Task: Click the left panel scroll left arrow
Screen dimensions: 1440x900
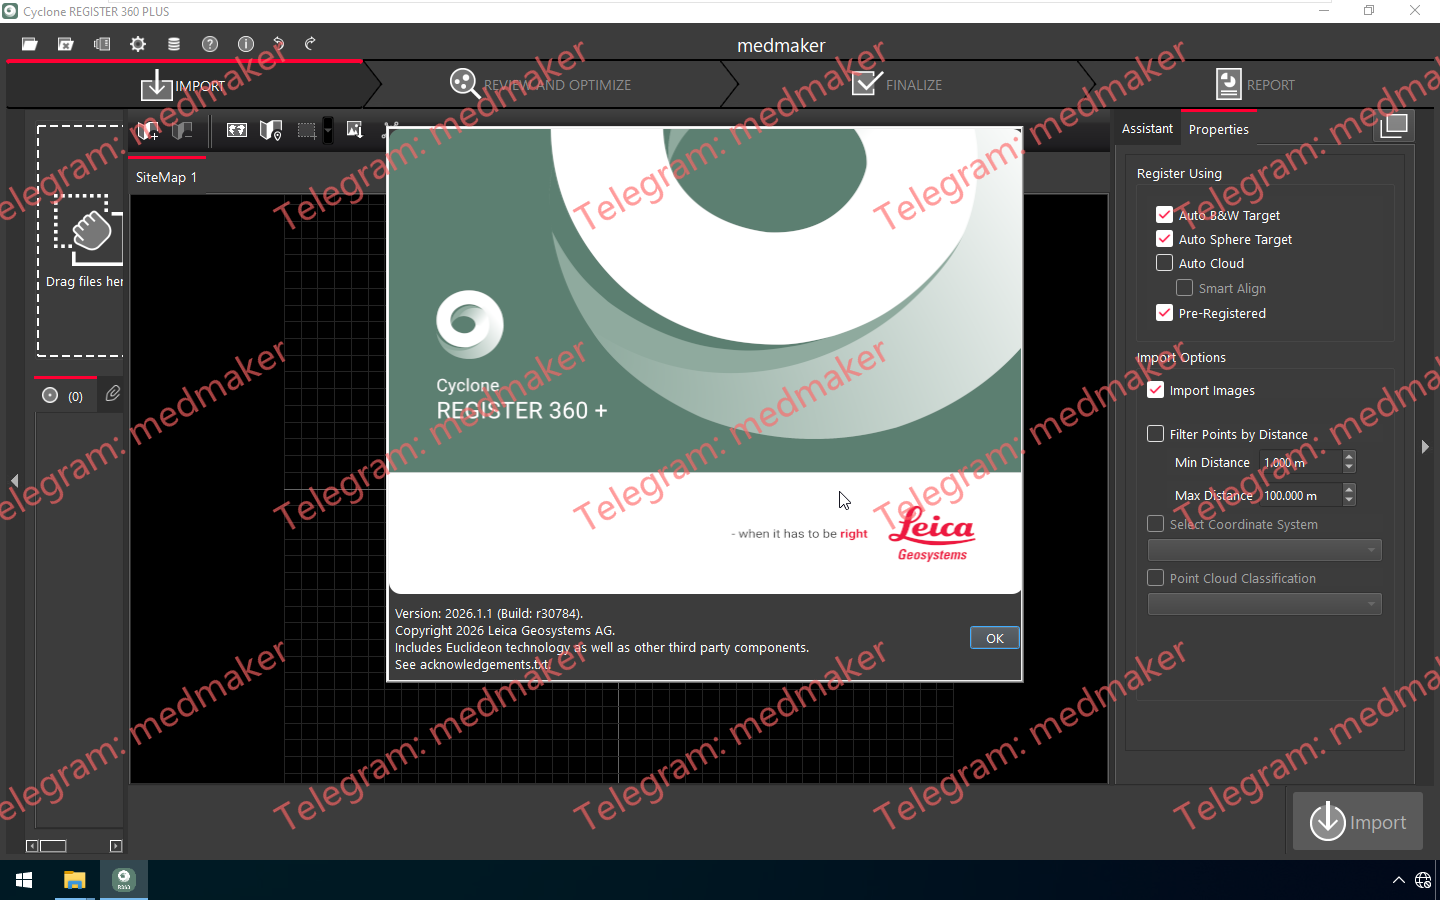Action: click(32, 846)
